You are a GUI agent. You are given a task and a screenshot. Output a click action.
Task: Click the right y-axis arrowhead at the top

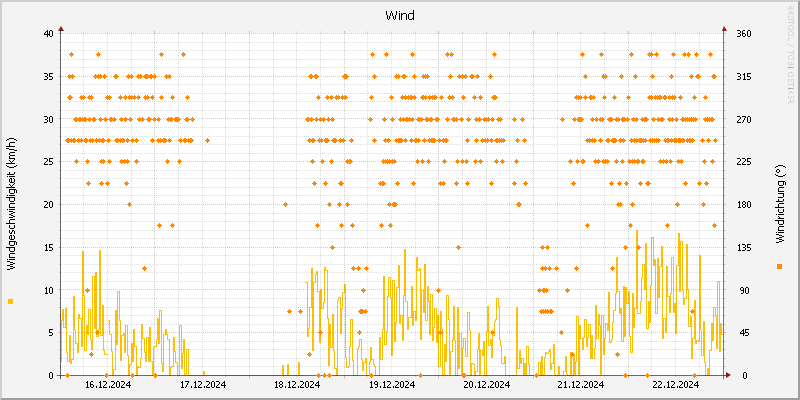click(724, 29)
